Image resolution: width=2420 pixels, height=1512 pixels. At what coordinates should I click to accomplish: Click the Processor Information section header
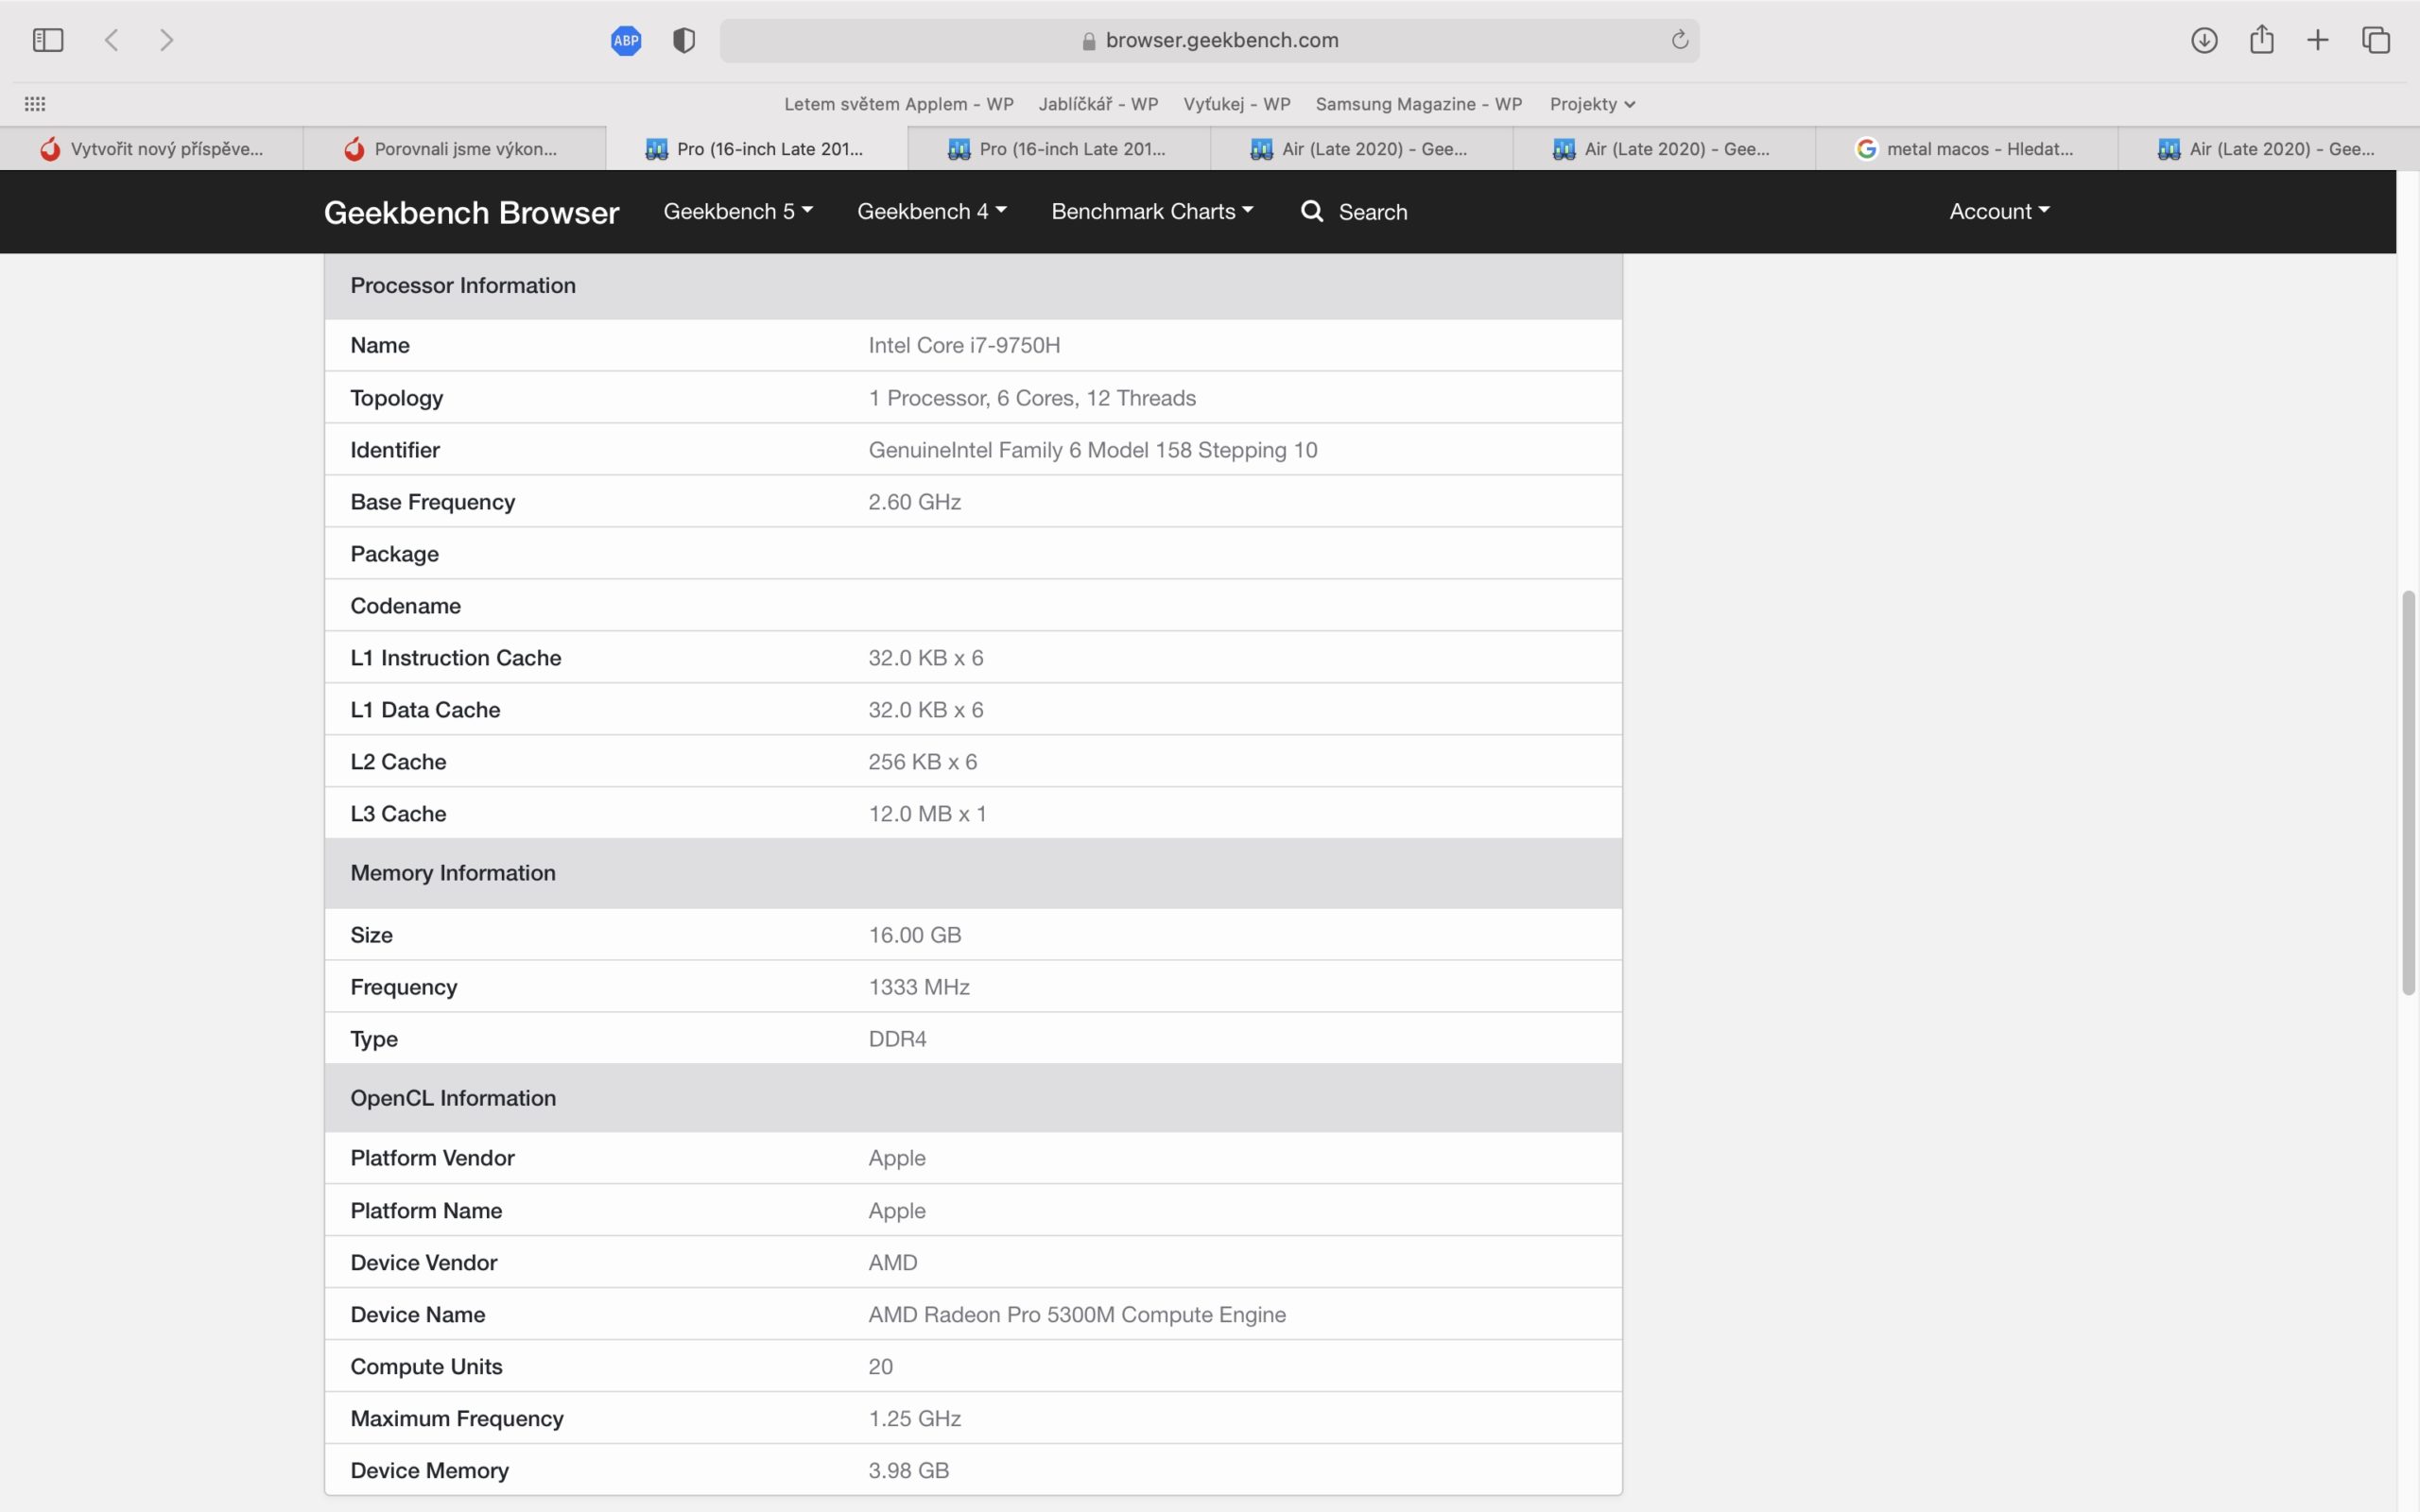973,286
